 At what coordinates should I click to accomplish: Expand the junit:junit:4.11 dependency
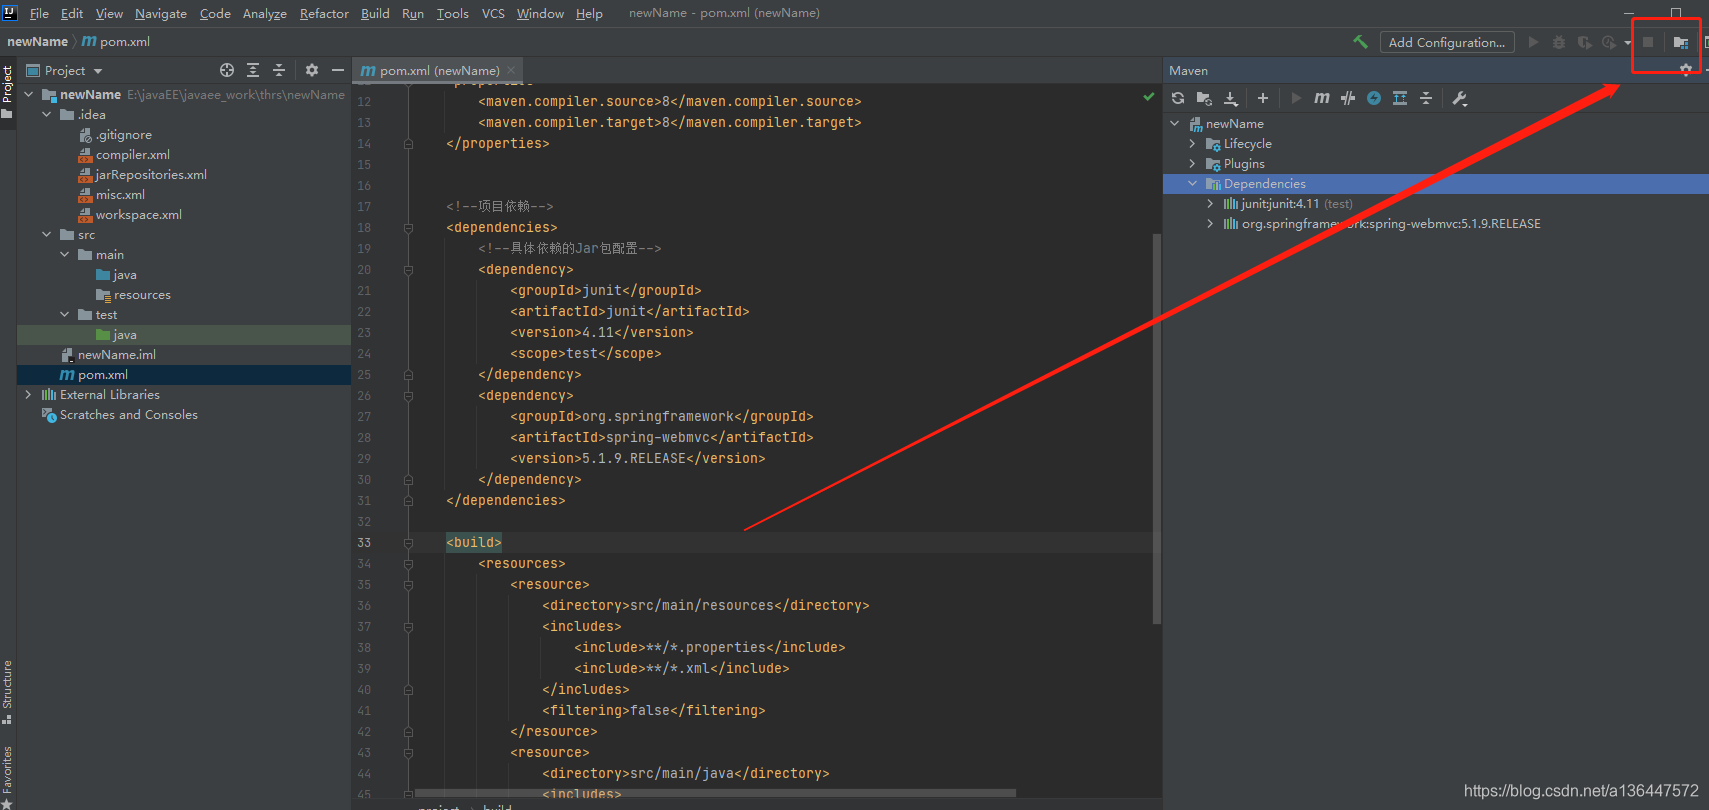tap(1210, 203)
